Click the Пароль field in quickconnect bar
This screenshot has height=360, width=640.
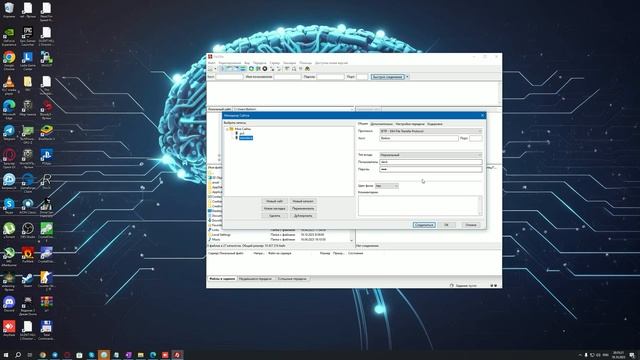pos(330,77)
